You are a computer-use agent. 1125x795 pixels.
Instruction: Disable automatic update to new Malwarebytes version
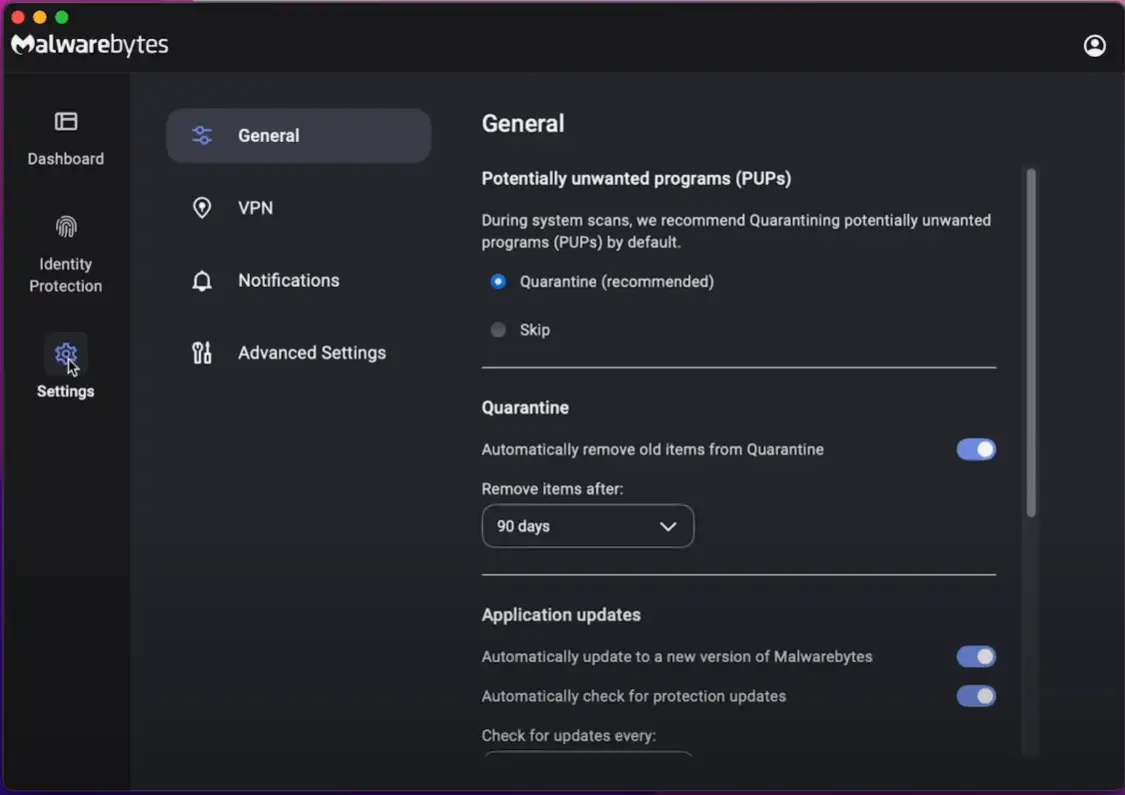coord(976,657)
